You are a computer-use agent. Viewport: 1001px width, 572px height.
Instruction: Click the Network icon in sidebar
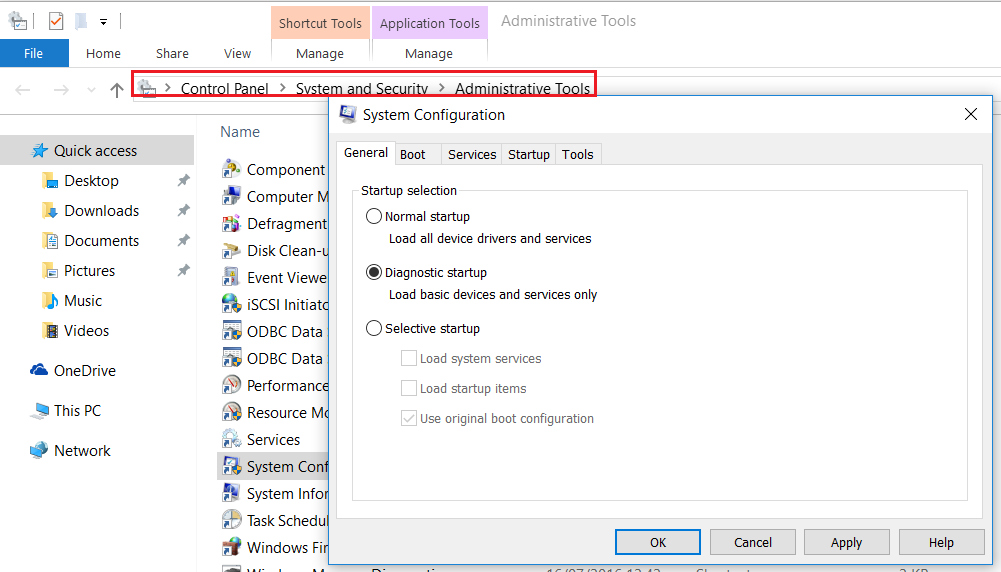coord(39,450)
